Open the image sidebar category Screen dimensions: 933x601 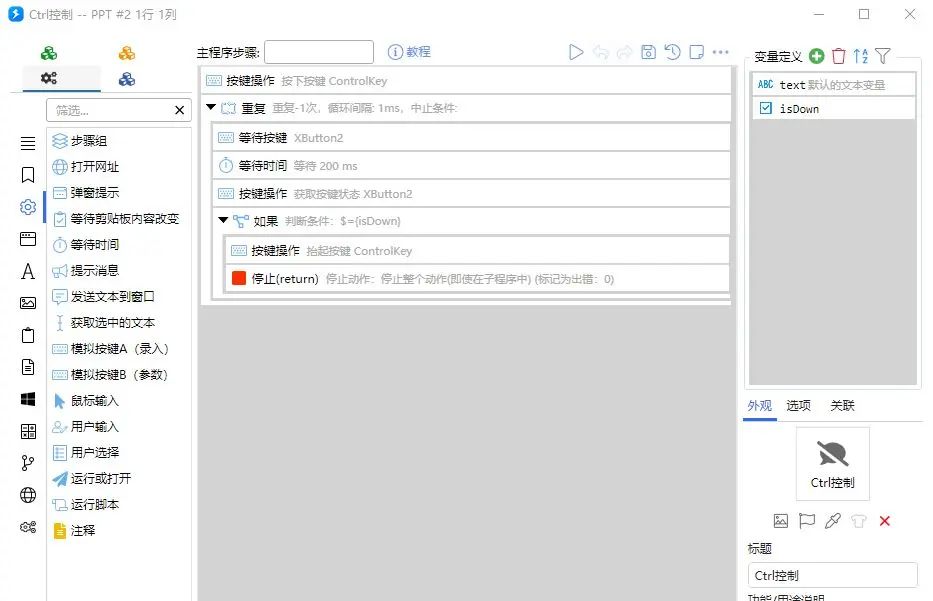tap(28, 303)
